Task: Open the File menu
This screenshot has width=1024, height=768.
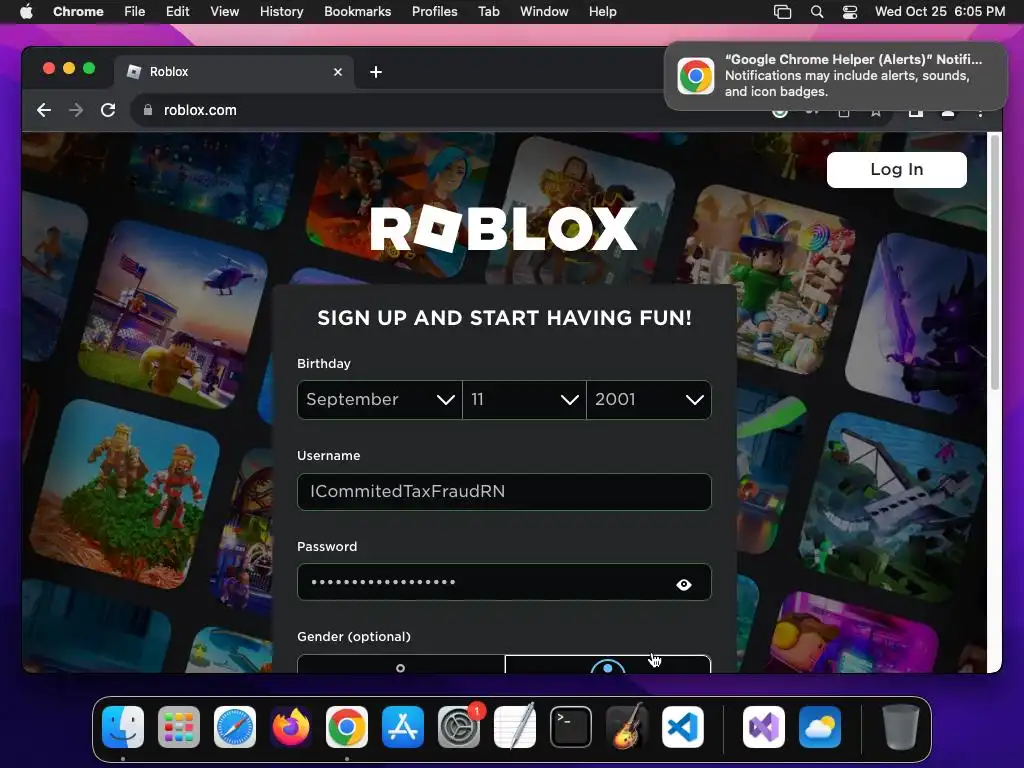Action: click(135, 12)
